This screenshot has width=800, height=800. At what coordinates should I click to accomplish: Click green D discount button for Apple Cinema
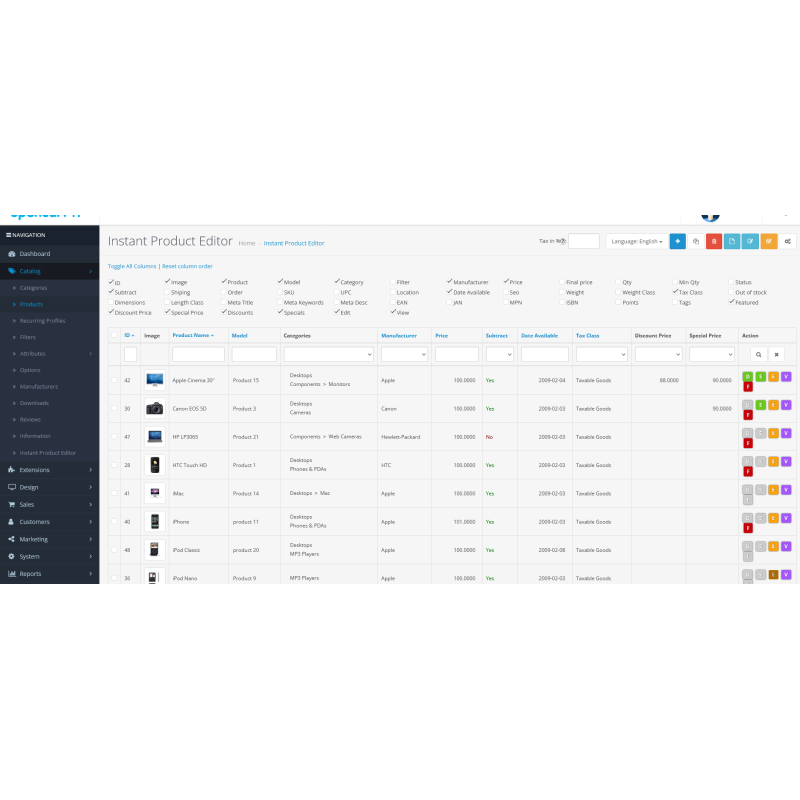click(x=747, y=376)
